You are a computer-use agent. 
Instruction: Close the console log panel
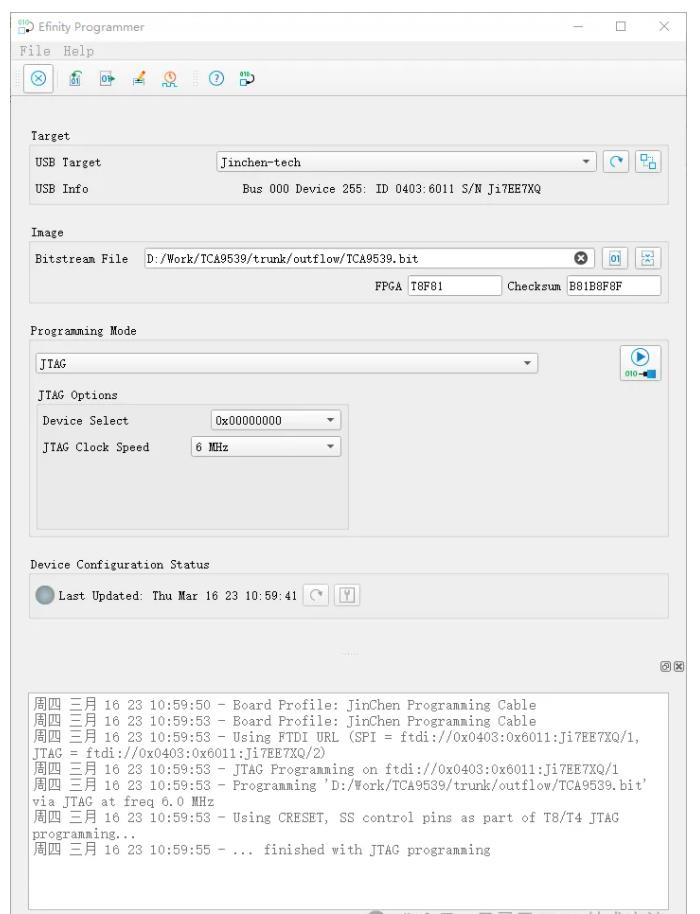[679, 666]
